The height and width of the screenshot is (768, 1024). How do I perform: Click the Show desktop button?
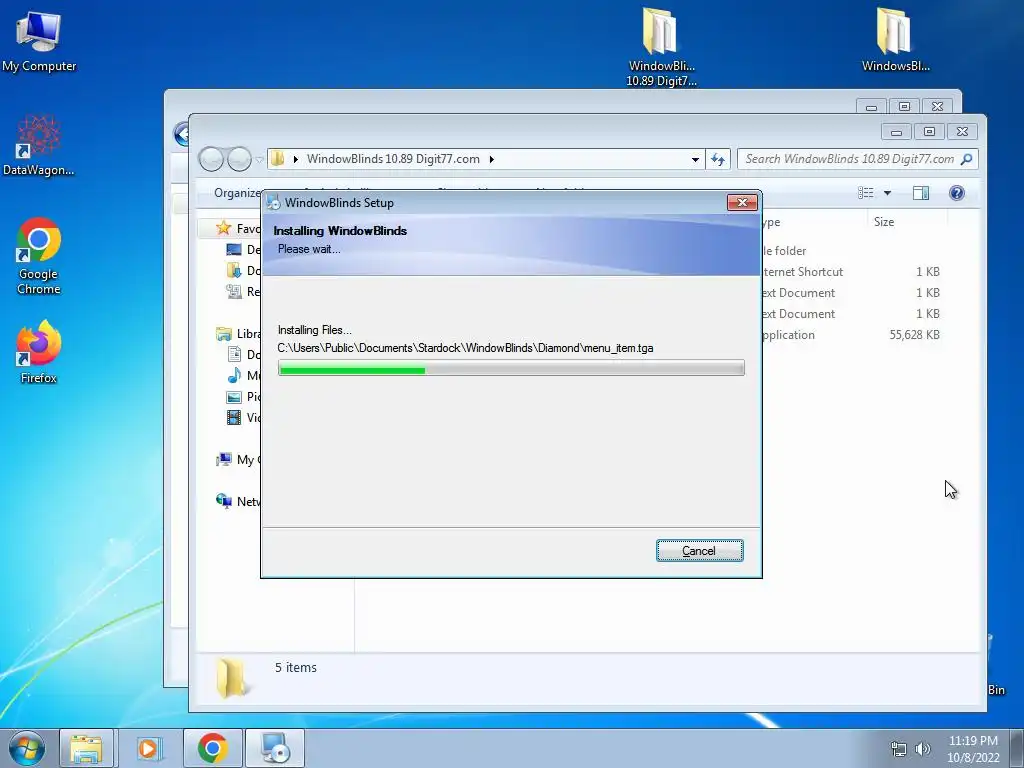click(1017, 748)
